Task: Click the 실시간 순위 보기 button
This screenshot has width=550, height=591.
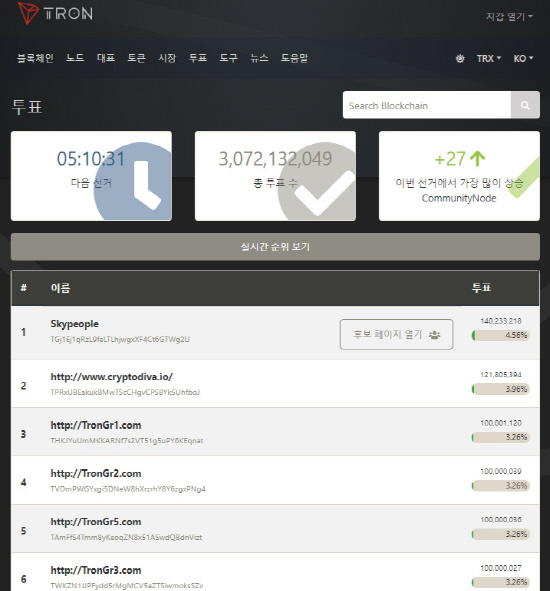Action: tap(275, 247)
